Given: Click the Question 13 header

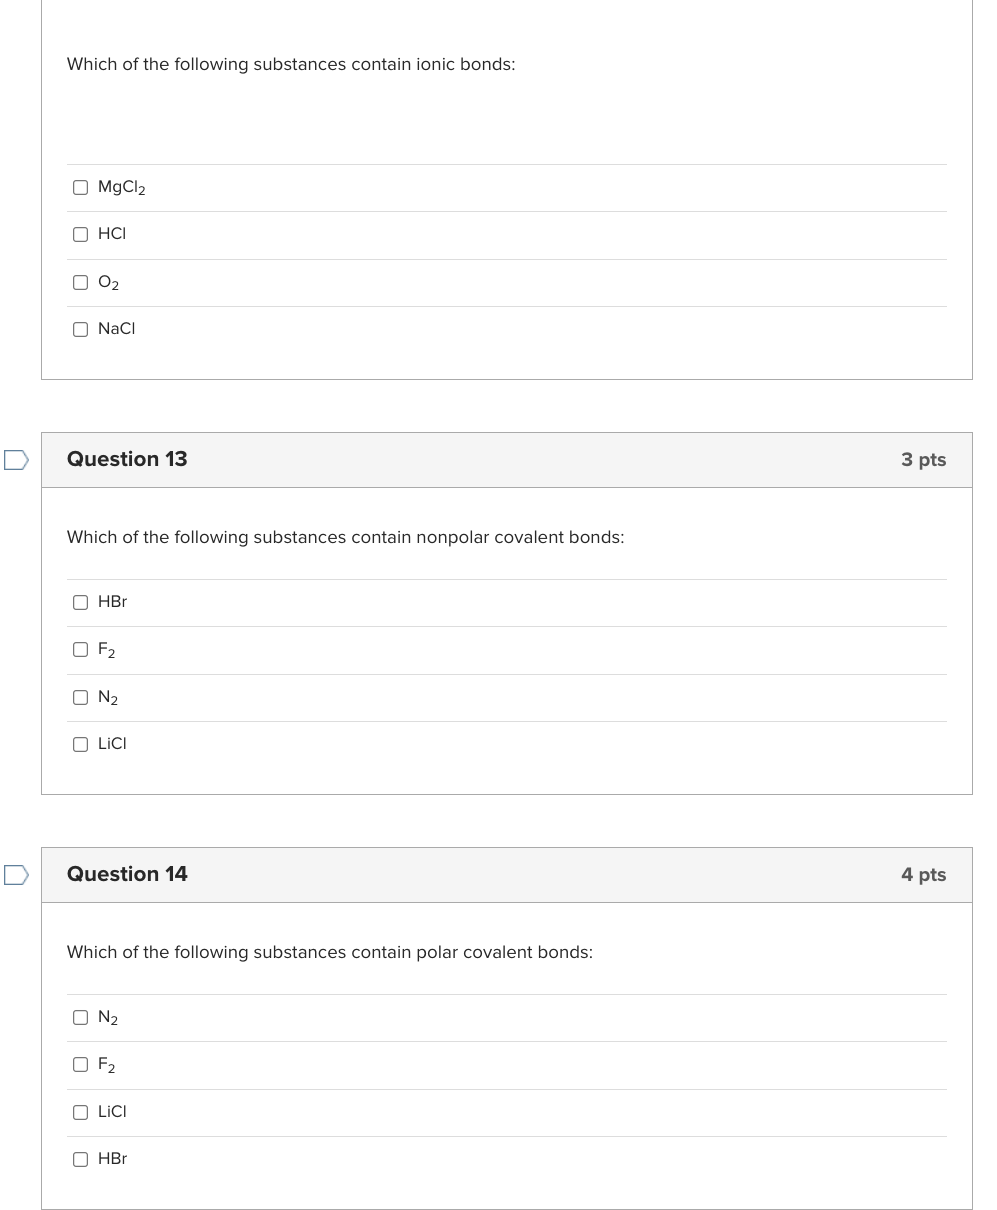Looking at the screenshot, I should point(127,459).
